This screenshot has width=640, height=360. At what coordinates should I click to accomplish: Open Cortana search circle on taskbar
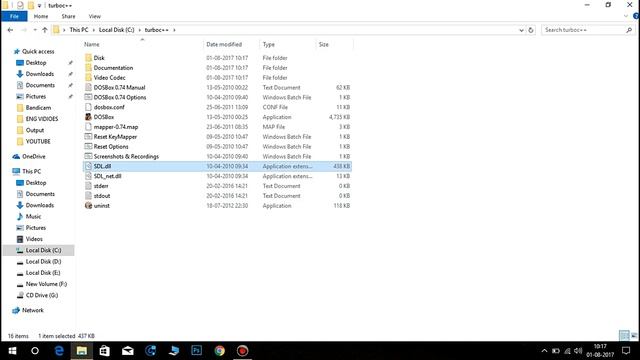coord(35,351)
